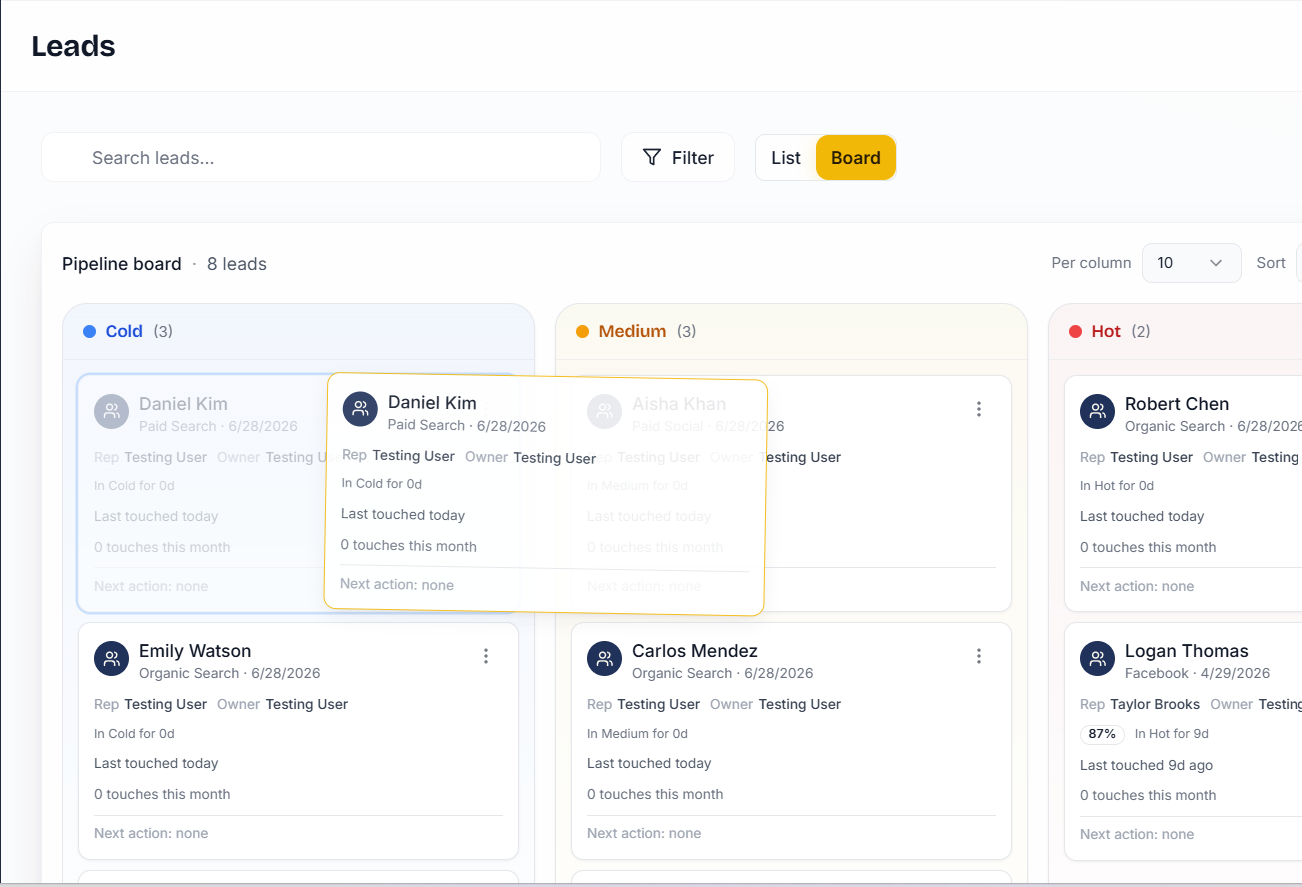Click 'Facebook · 4/29/2026' source text
The width and height of the screenshot is (1302, 887).
tap(1197, 673)
